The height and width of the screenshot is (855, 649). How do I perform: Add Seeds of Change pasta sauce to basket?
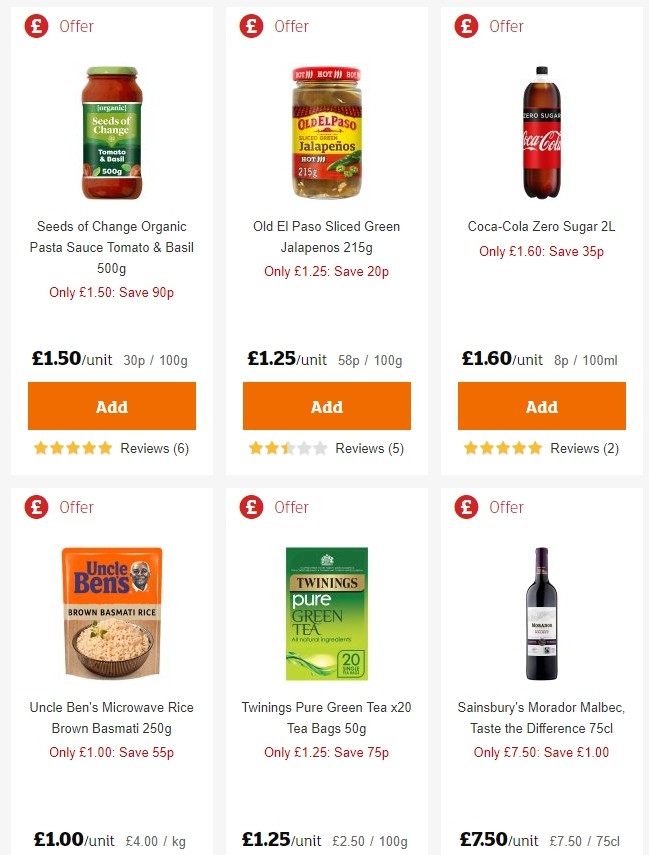tap(111, 406)
